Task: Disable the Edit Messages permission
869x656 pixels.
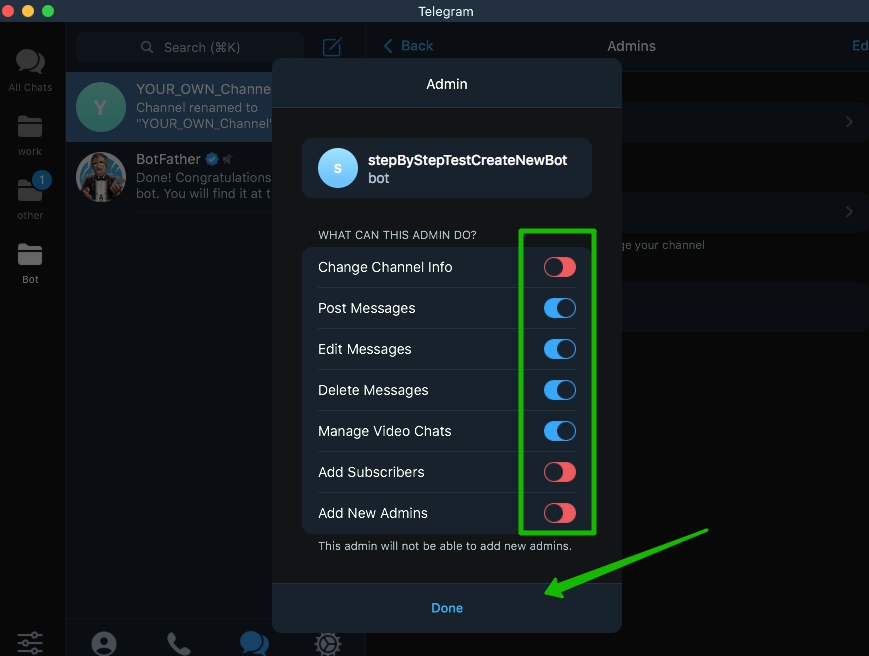Action: tap(560, 349)
